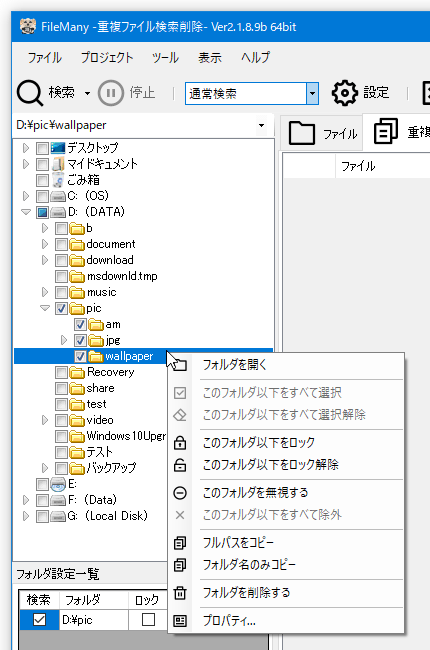This screenshot has width=430, height=650.
Task: Click the open folder icon in context menu
Action: pyautogui.click(x=180, y=365)
